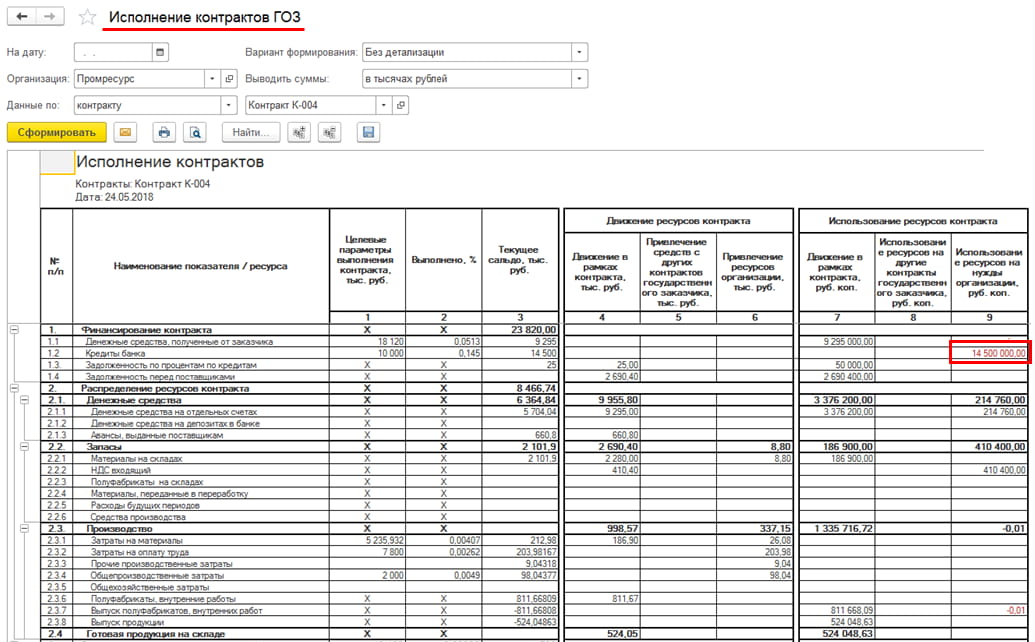Collapse group 2 Распределение ресурсов контракта
The height and width of the screenshot is (642, 1035).
point(15,389)
